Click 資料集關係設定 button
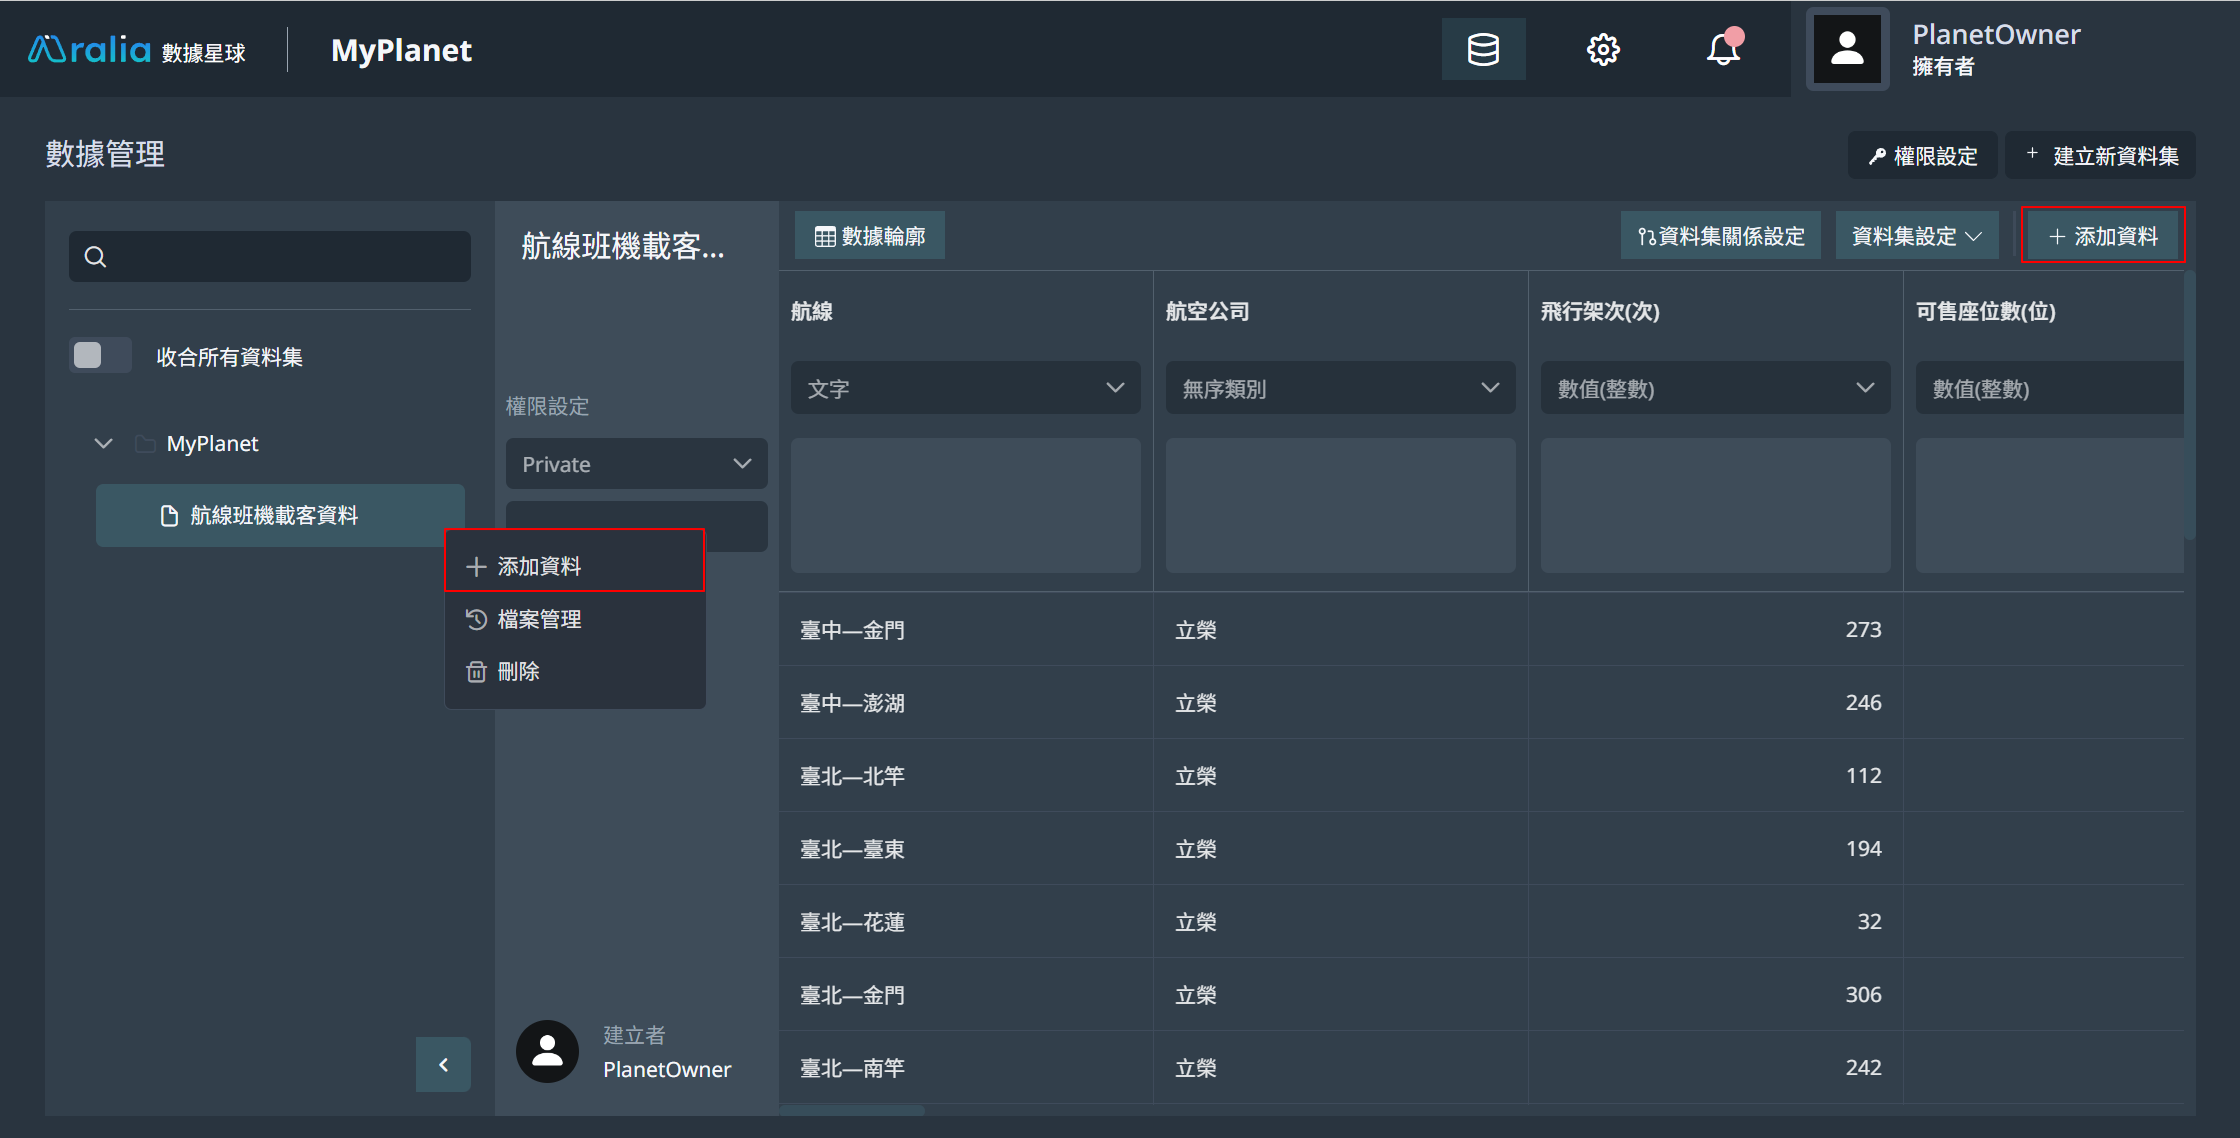 tap(1721, 236)
